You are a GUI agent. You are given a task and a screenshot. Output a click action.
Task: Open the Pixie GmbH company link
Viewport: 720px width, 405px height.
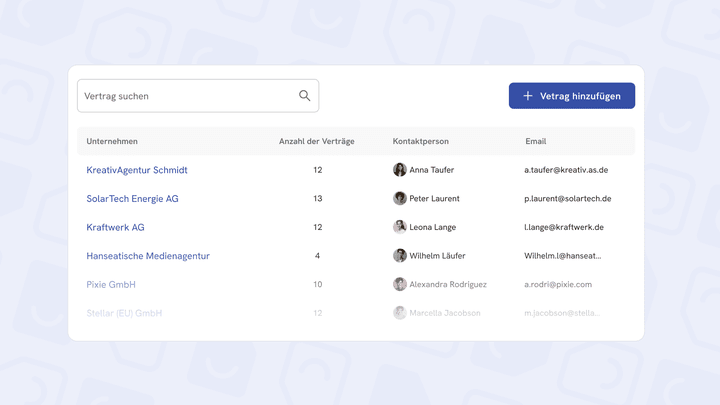pyautogui.click(x=111, y=284)
